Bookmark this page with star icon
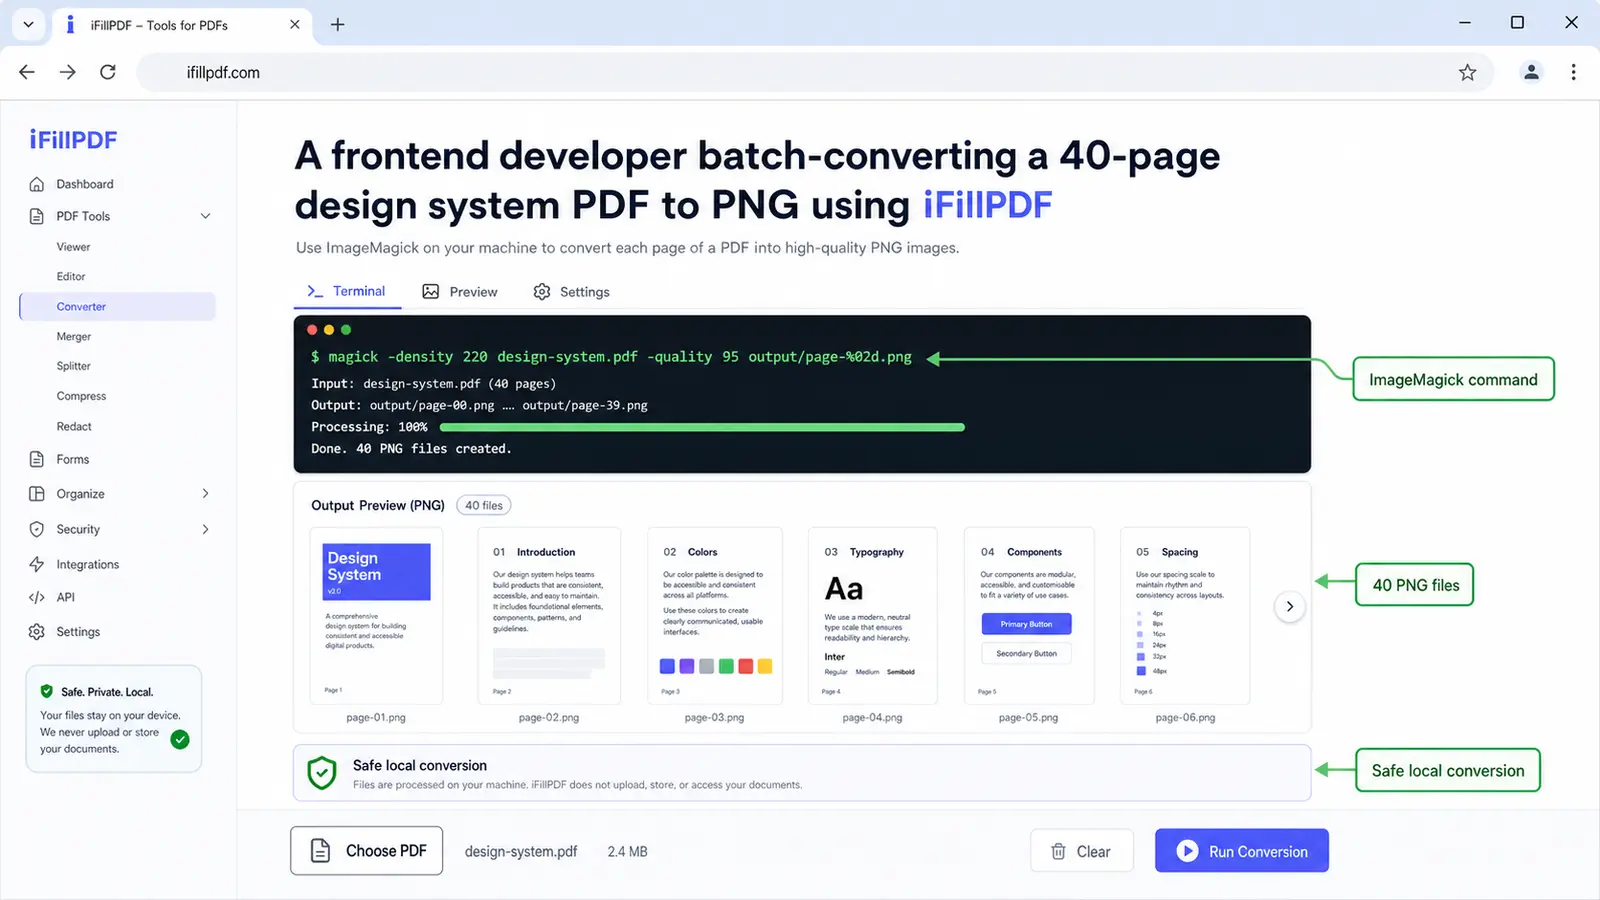The width and height of the screenshot is (1600, 900). (x=1467, y=72)
